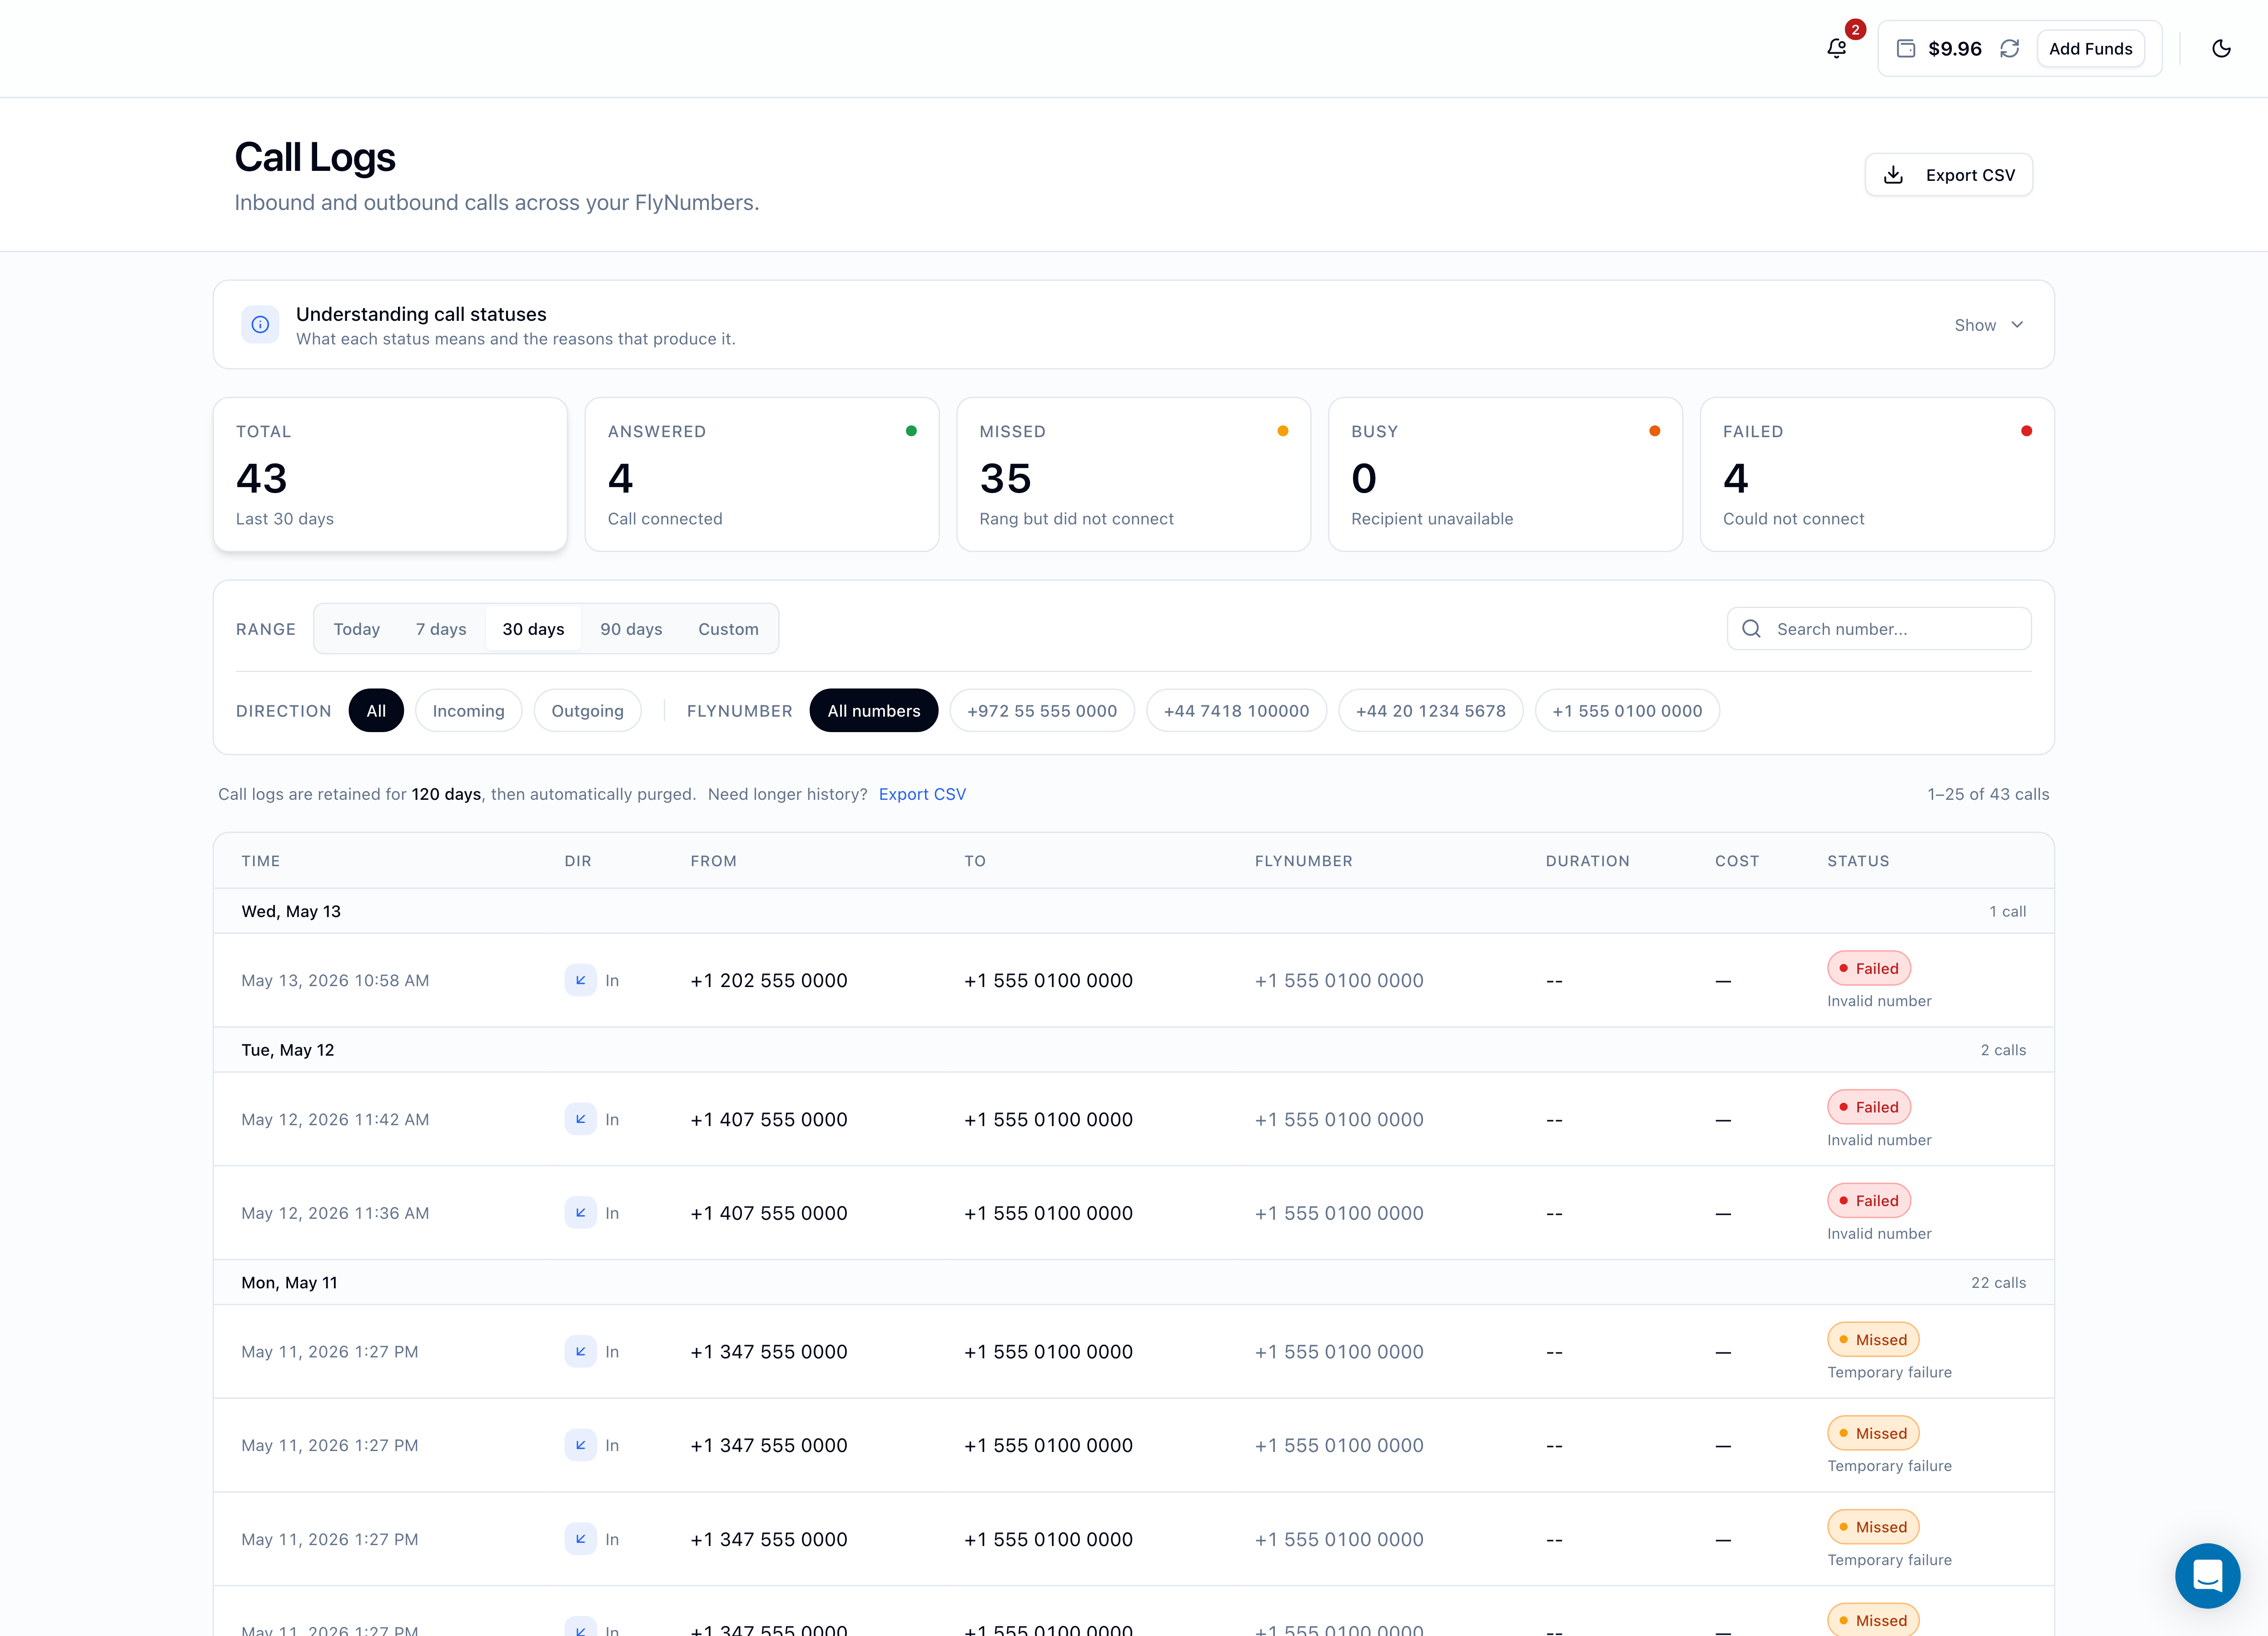Filter by Outgoing direction
The image size is (2268, 1636).
tap(587, 711)
